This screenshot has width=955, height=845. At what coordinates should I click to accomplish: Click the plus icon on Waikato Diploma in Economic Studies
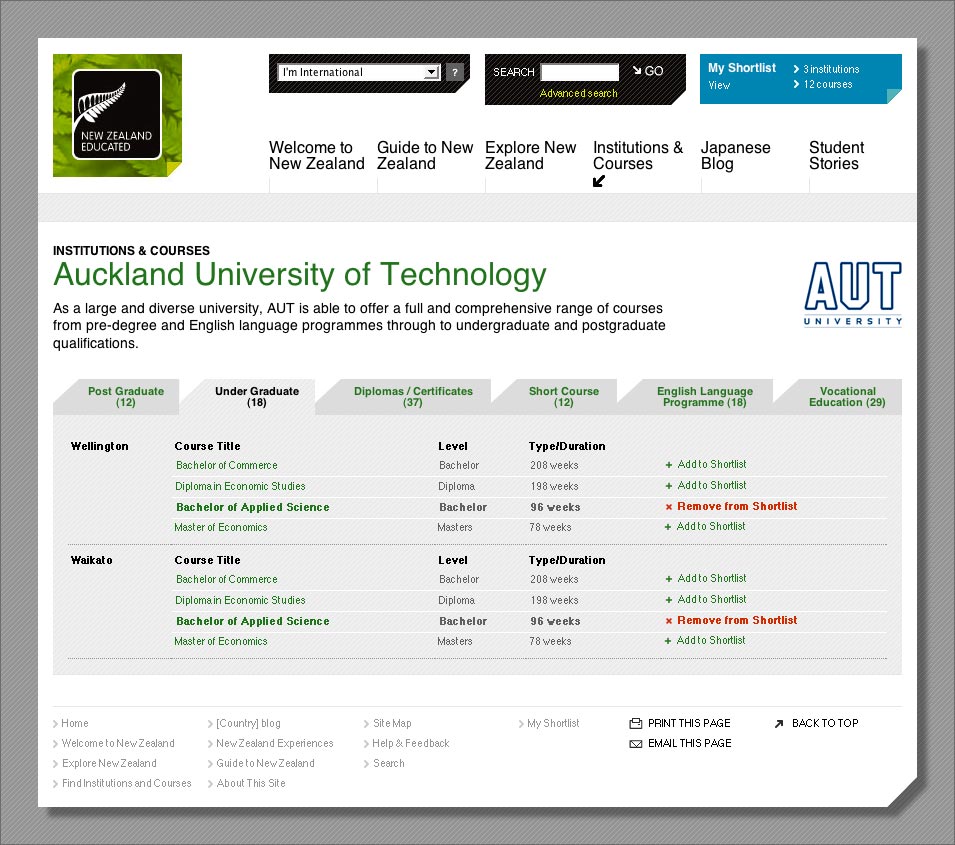pos(669,600)
